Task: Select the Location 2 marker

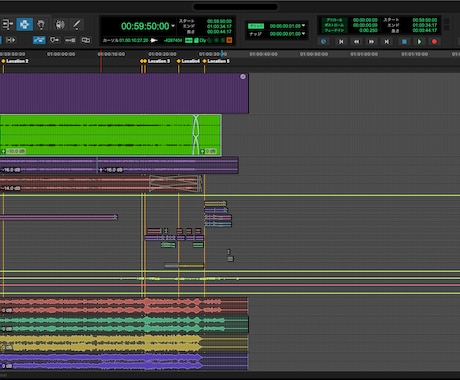Action: point(15,61)
